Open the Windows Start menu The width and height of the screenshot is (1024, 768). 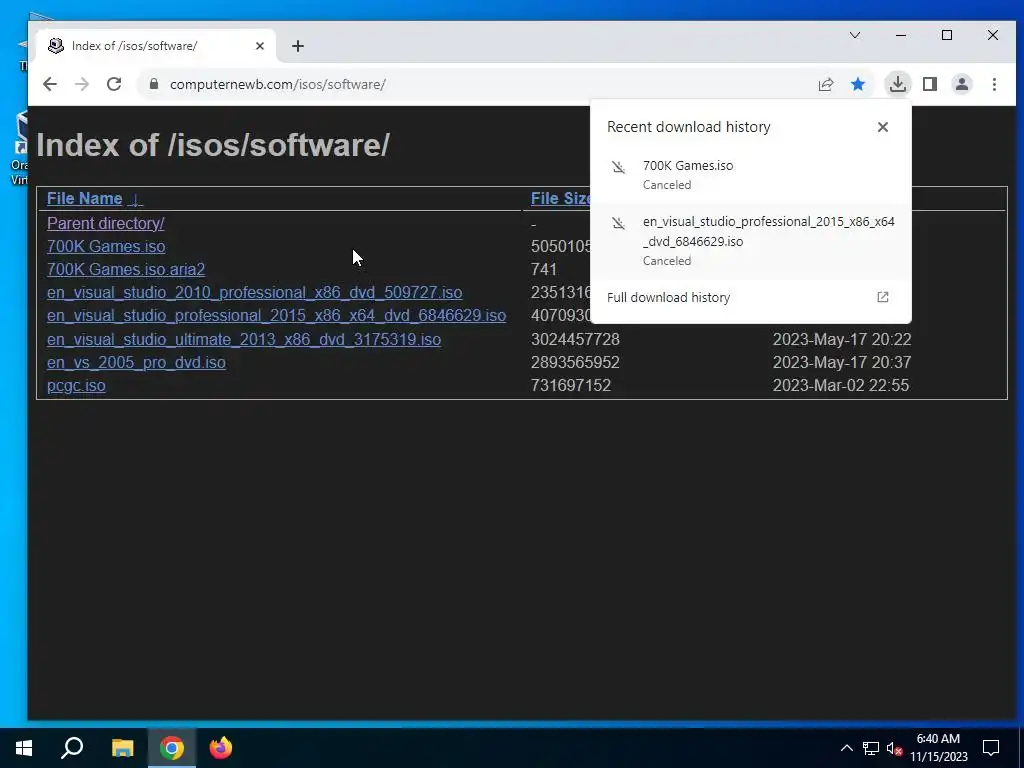pos(24,748)
